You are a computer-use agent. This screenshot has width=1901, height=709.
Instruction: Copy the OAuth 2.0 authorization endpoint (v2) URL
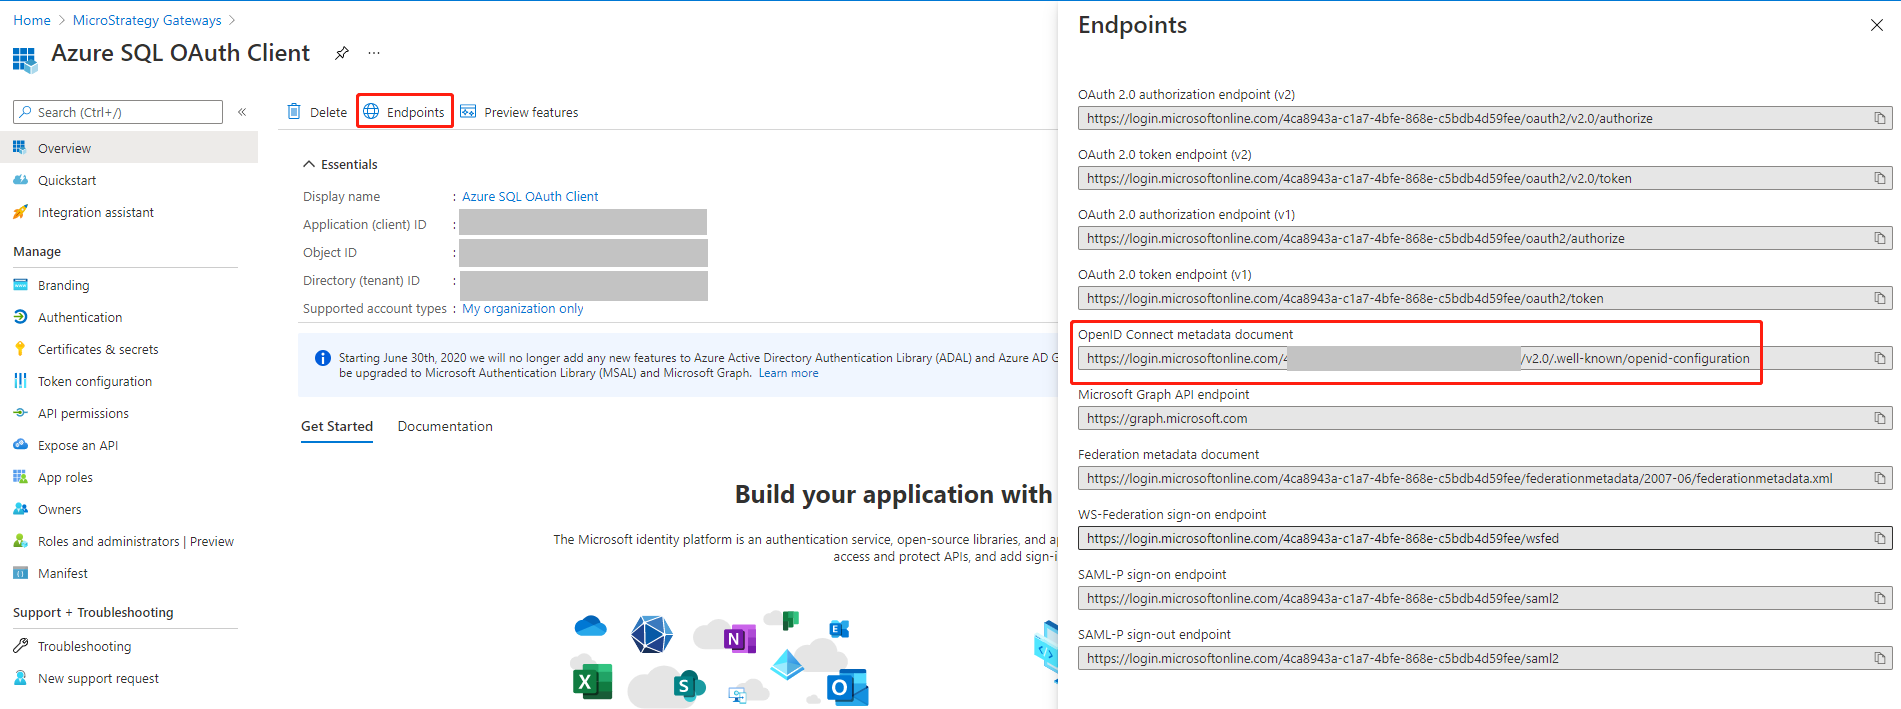pyautogui.click(x=1879, y=119)
